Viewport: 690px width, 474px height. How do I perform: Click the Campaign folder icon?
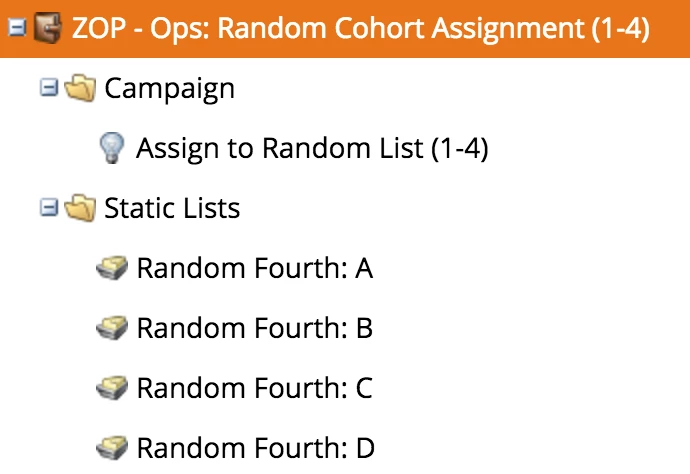coord(80,88)
